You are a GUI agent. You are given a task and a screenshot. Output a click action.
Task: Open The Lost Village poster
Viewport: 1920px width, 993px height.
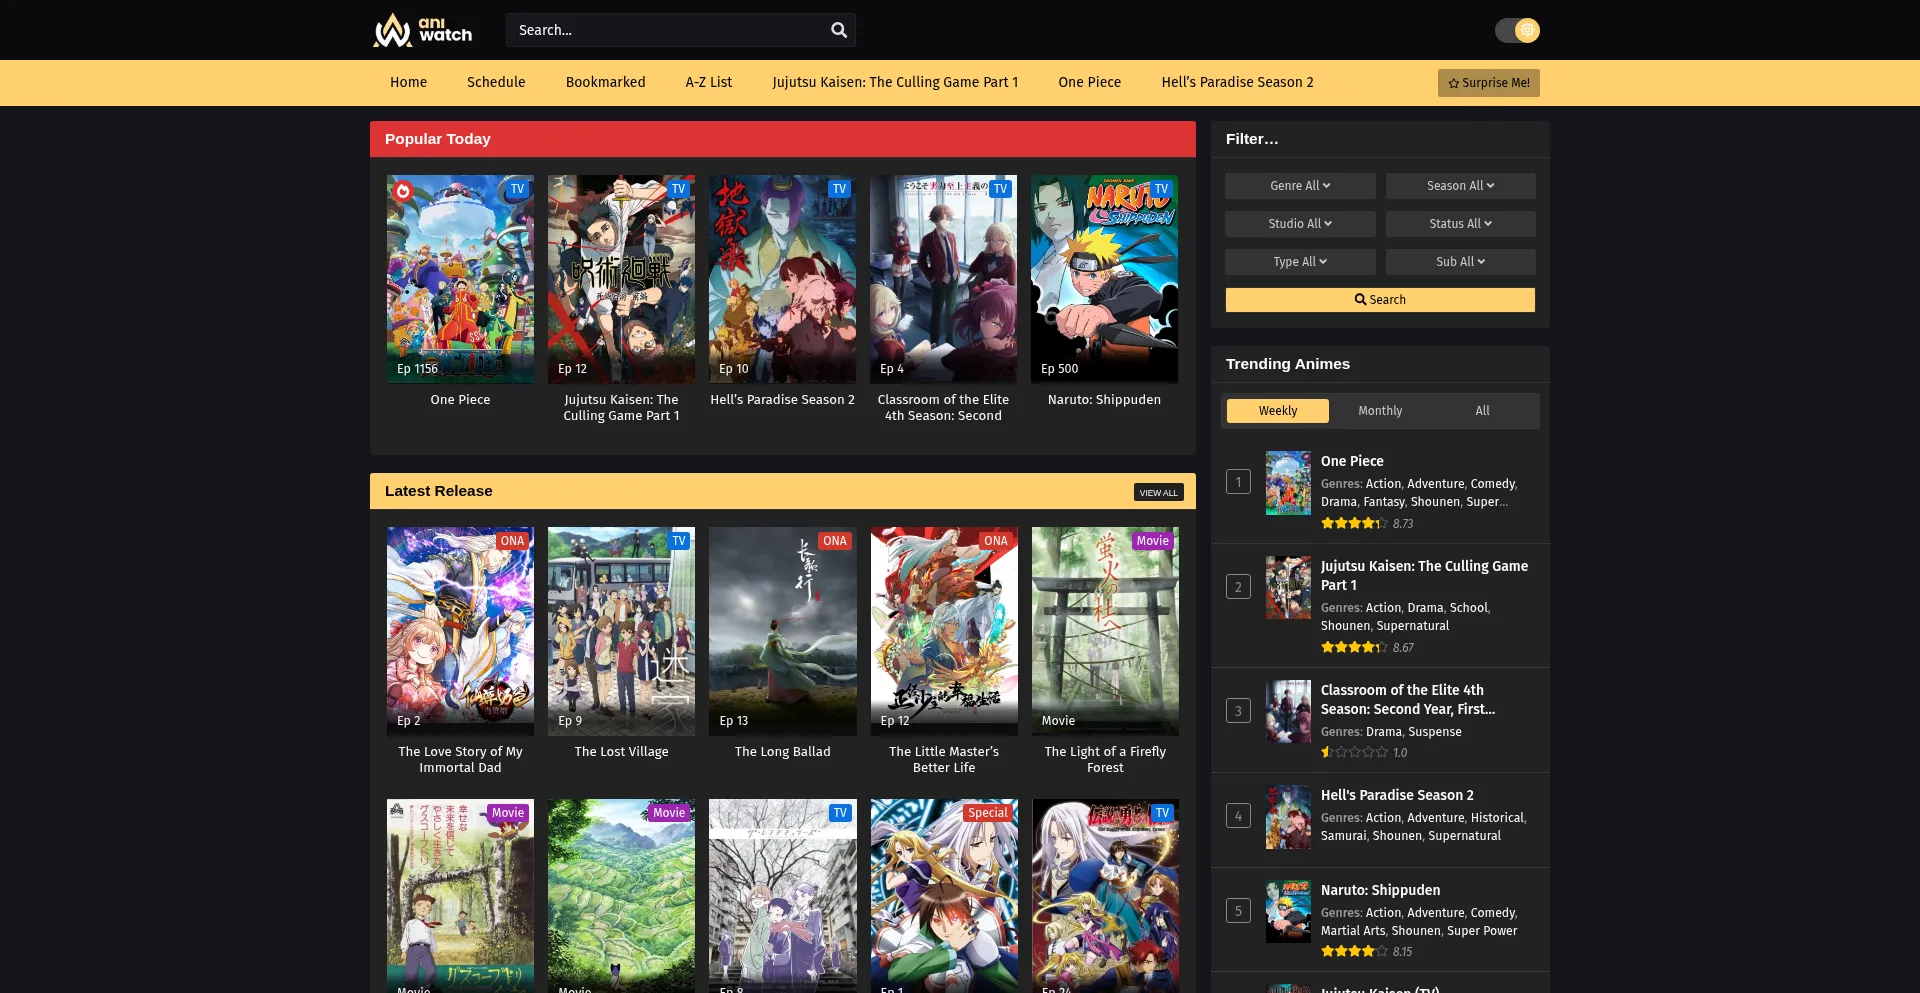[621, 631]
